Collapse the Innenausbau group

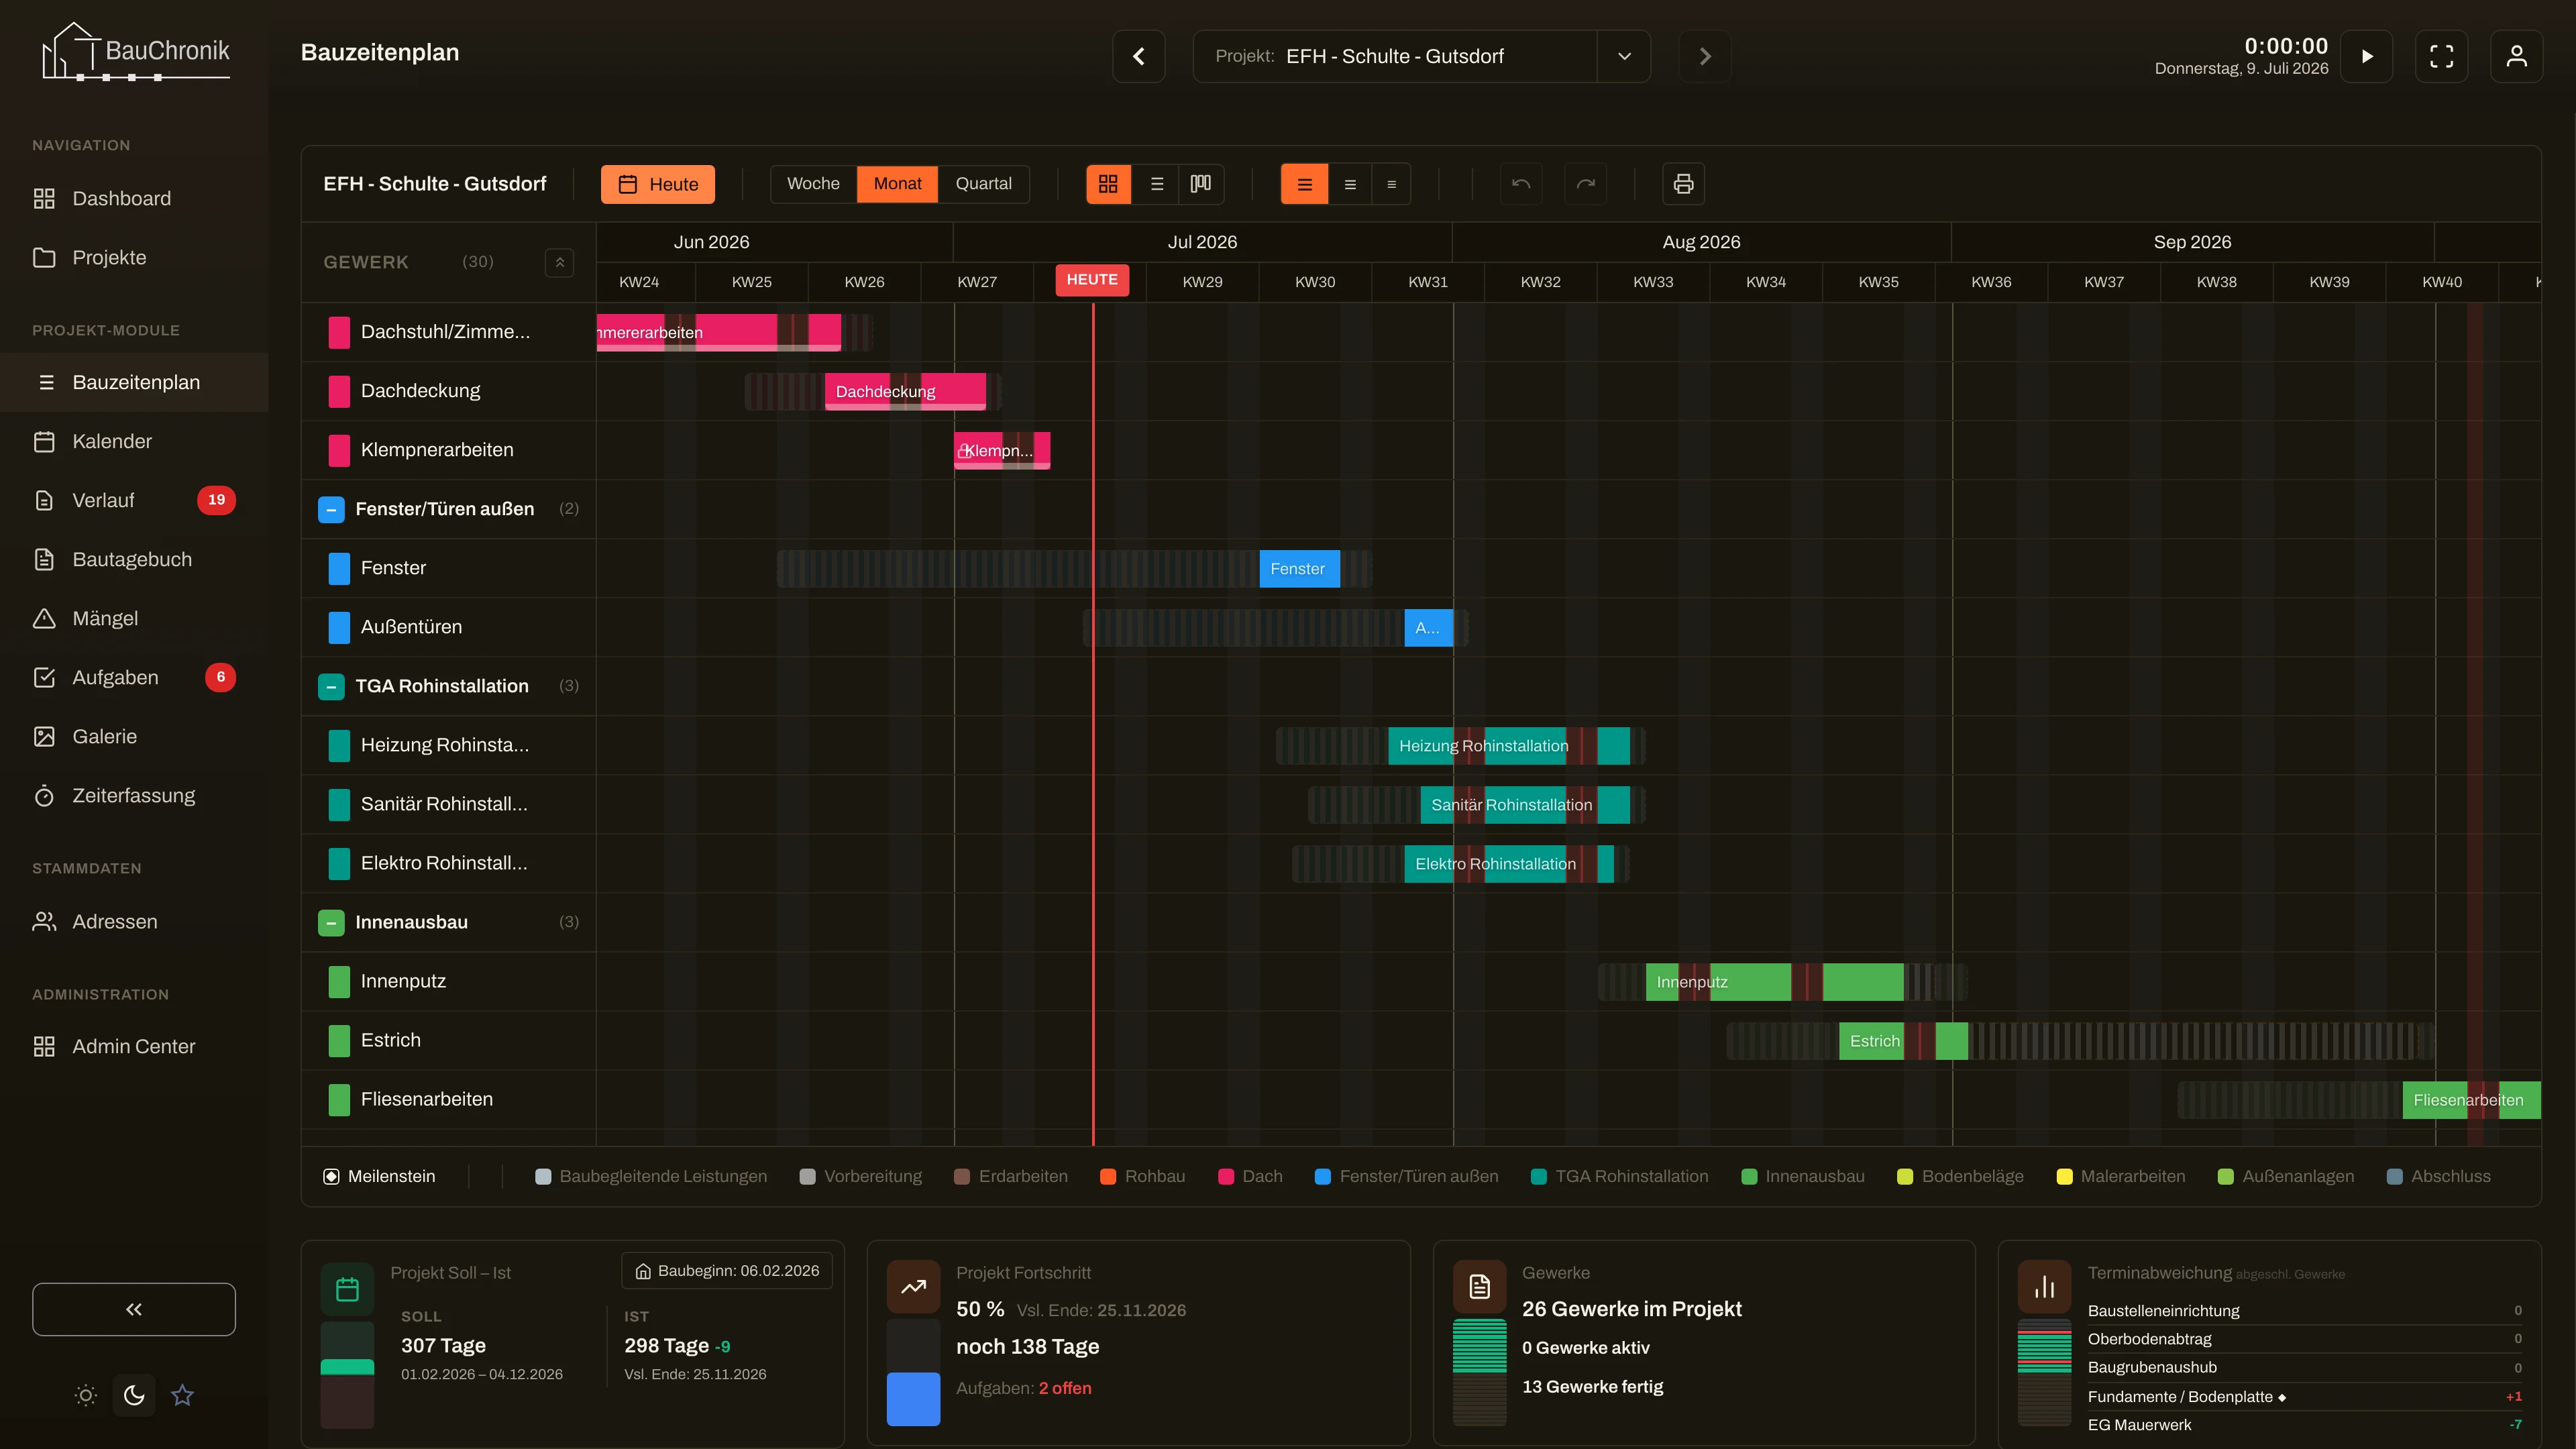pyautogui.click(x=331, y=922)
